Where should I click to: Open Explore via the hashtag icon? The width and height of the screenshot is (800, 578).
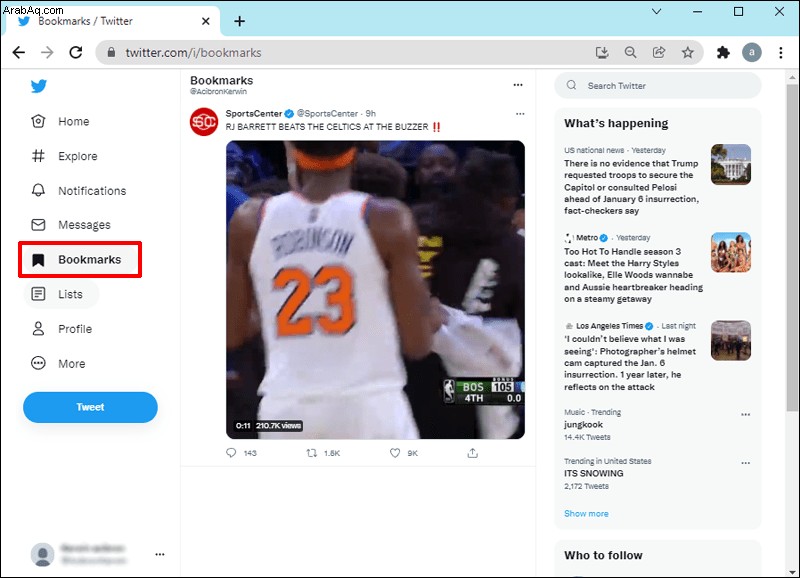38,156
